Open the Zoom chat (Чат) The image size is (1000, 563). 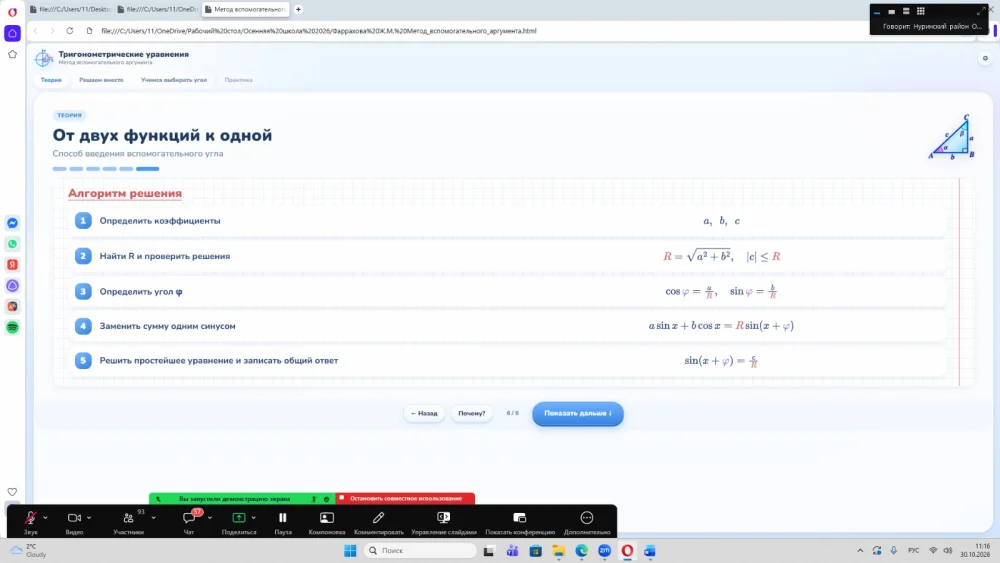point(189,518)
